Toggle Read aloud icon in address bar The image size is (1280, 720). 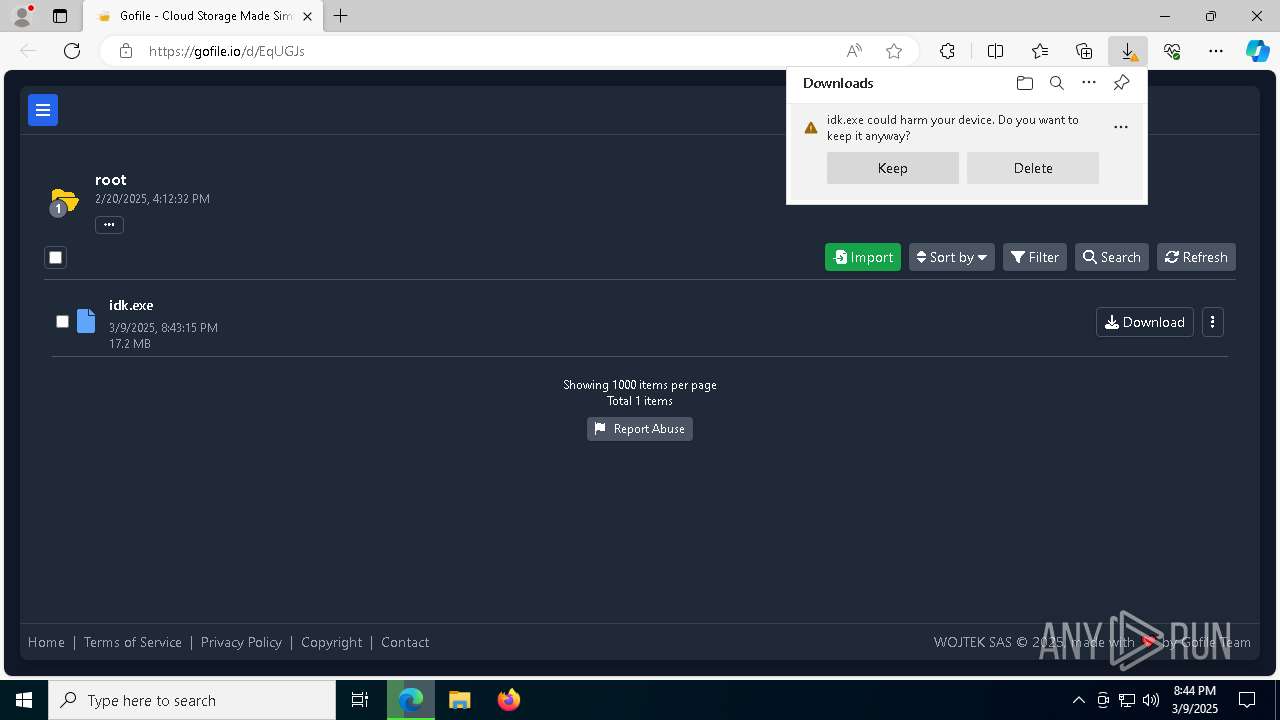point(854,51)
